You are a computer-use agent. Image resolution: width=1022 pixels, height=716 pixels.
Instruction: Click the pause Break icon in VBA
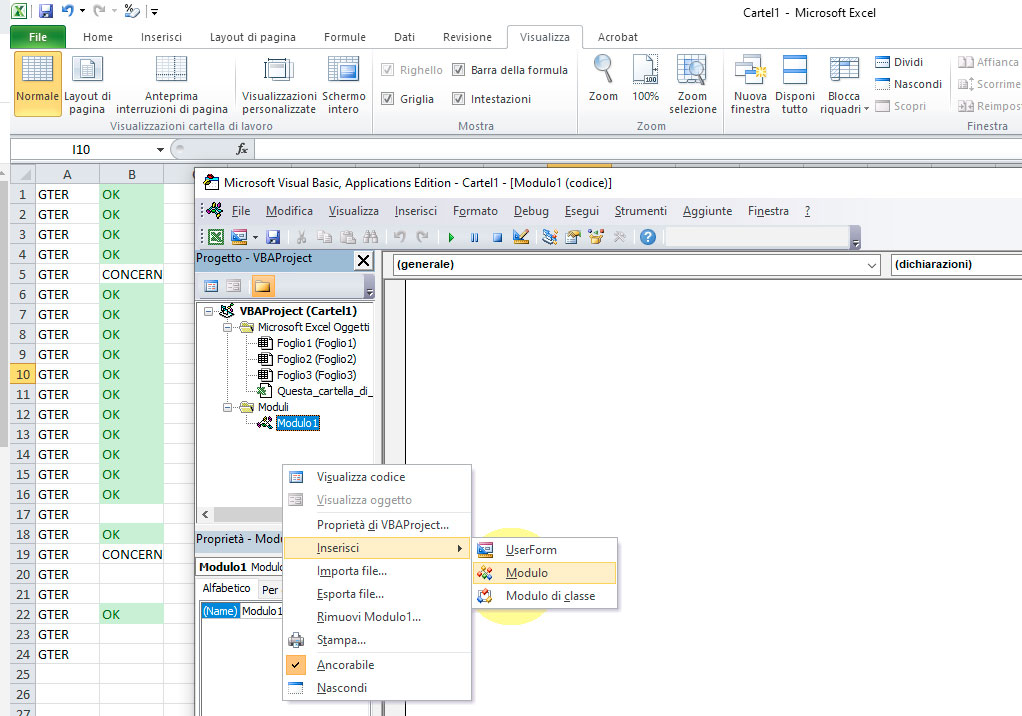pos(474,238)
